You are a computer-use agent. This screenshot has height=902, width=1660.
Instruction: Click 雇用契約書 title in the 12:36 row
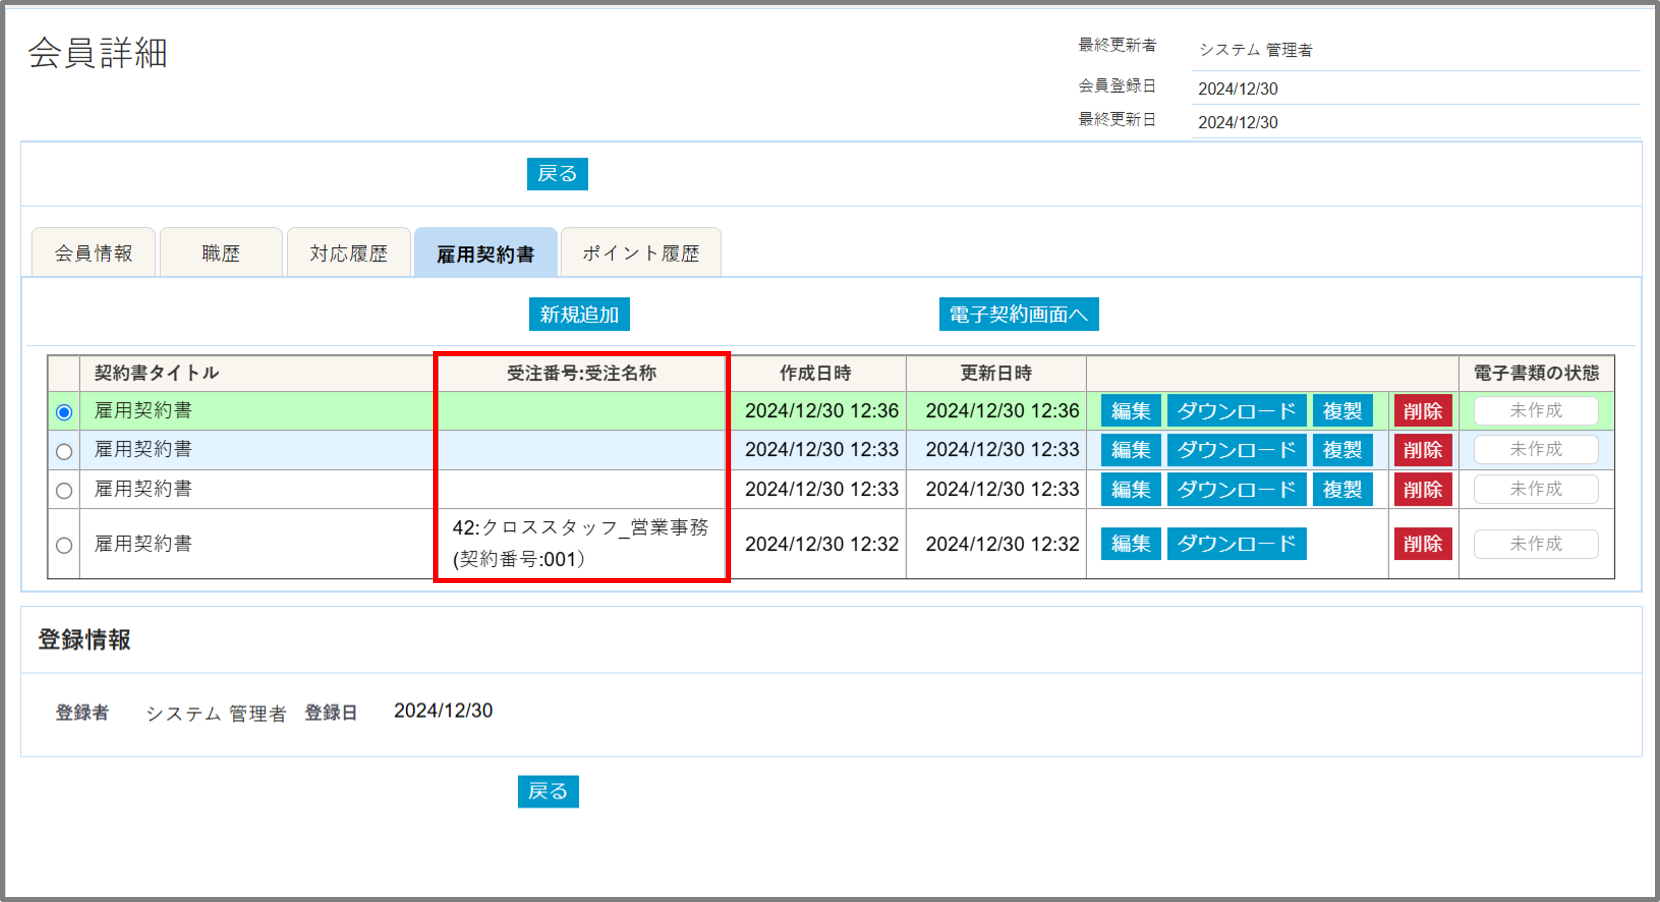point(143,410)
